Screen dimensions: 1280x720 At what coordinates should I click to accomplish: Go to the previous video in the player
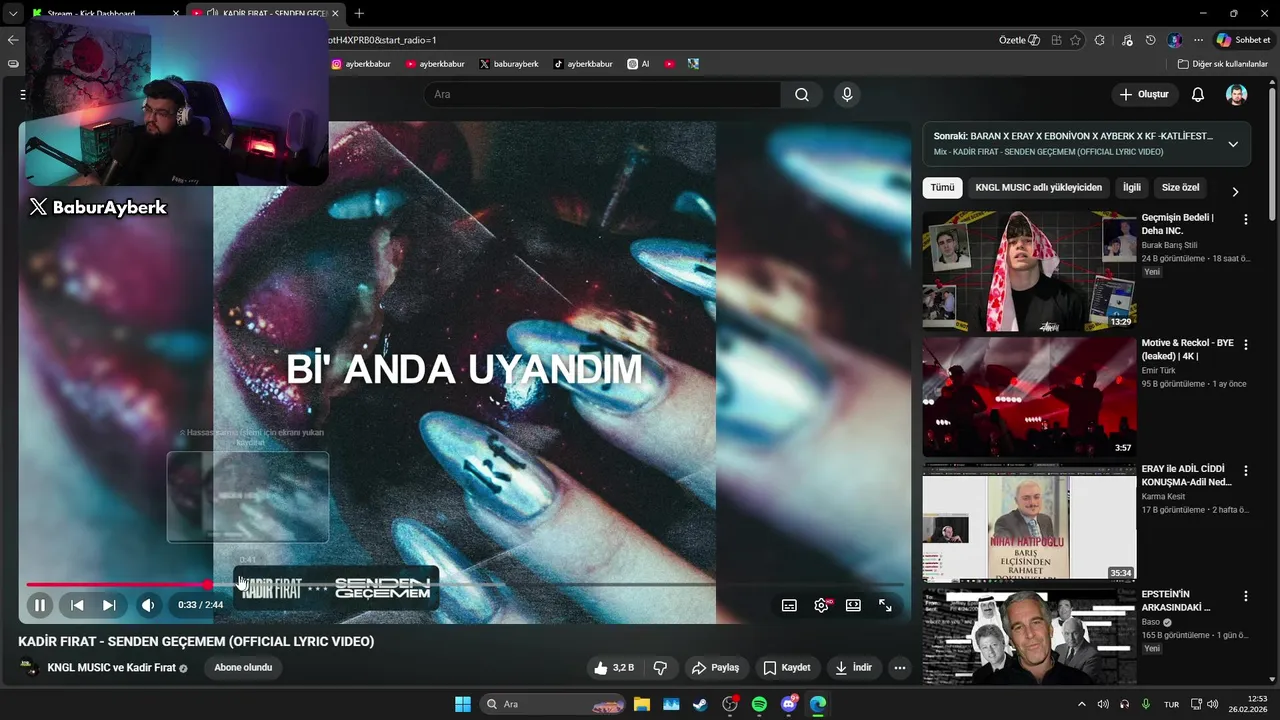pyautogui.click(x=77, y=605)
